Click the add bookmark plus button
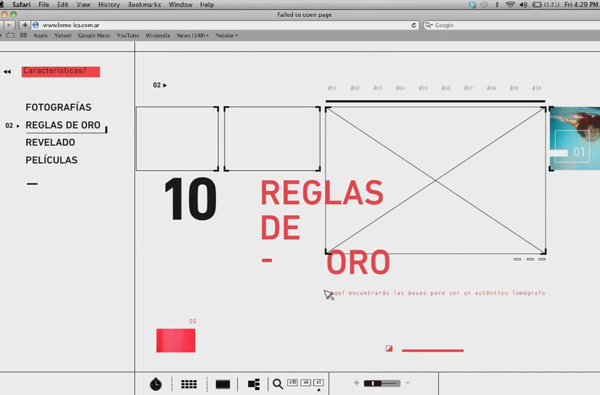 (24, 25)
